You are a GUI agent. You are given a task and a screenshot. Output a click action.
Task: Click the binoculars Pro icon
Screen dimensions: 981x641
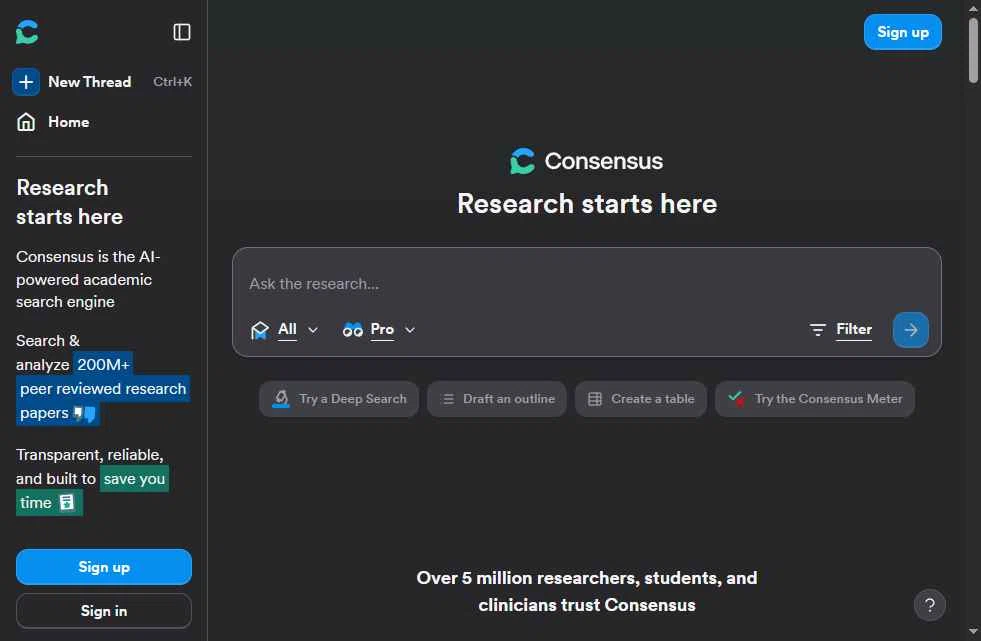tap(353, 330)
